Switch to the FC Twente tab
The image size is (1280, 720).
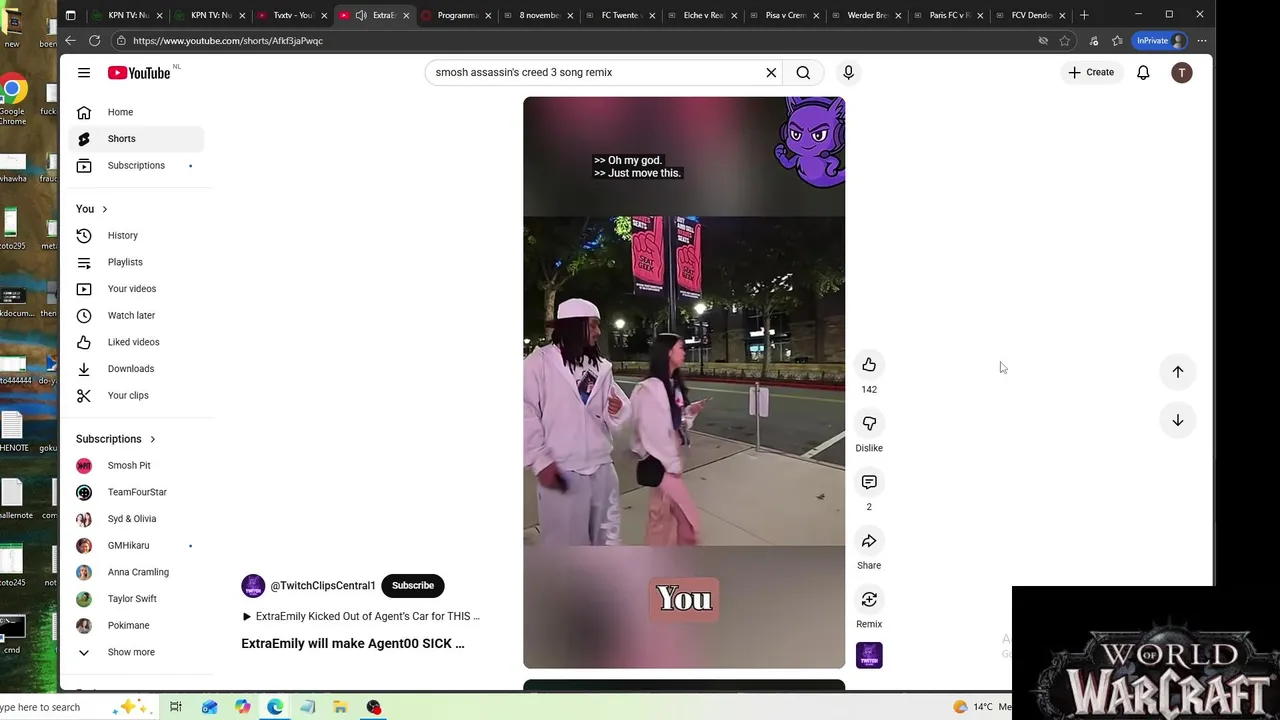coord(620,15)
